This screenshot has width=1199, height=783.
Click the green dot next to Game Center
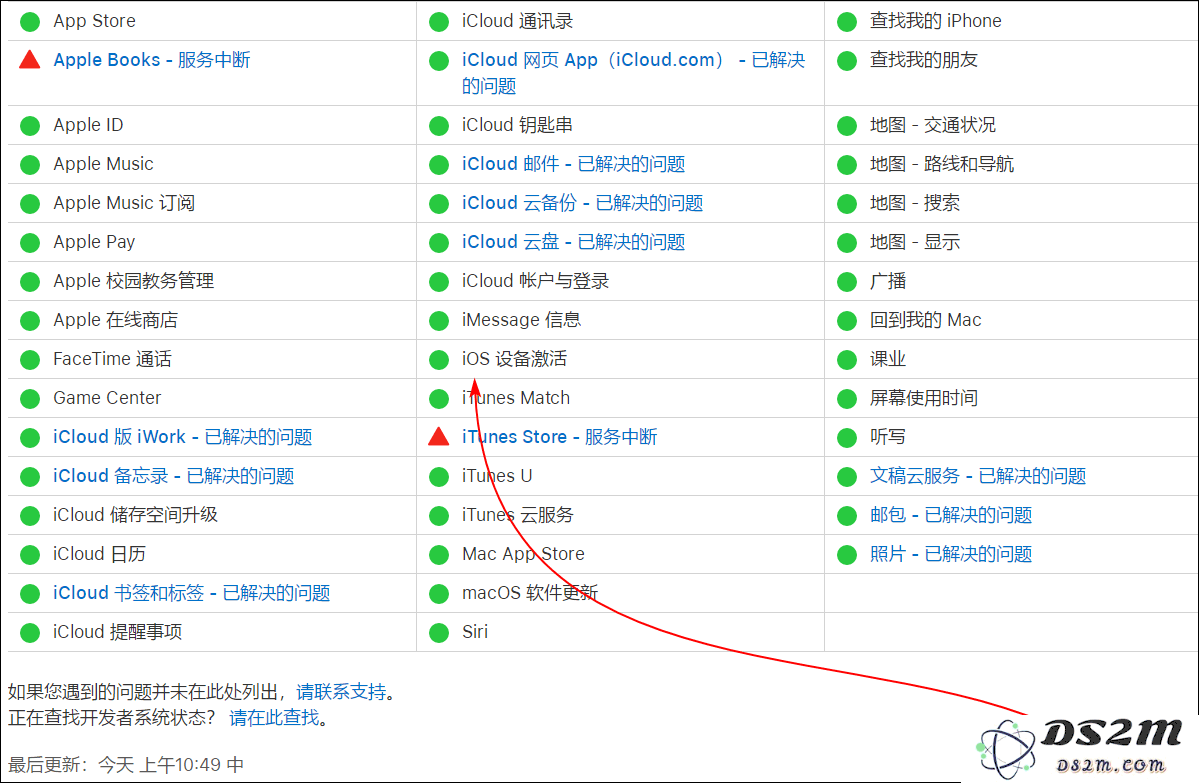pos(30,398)
